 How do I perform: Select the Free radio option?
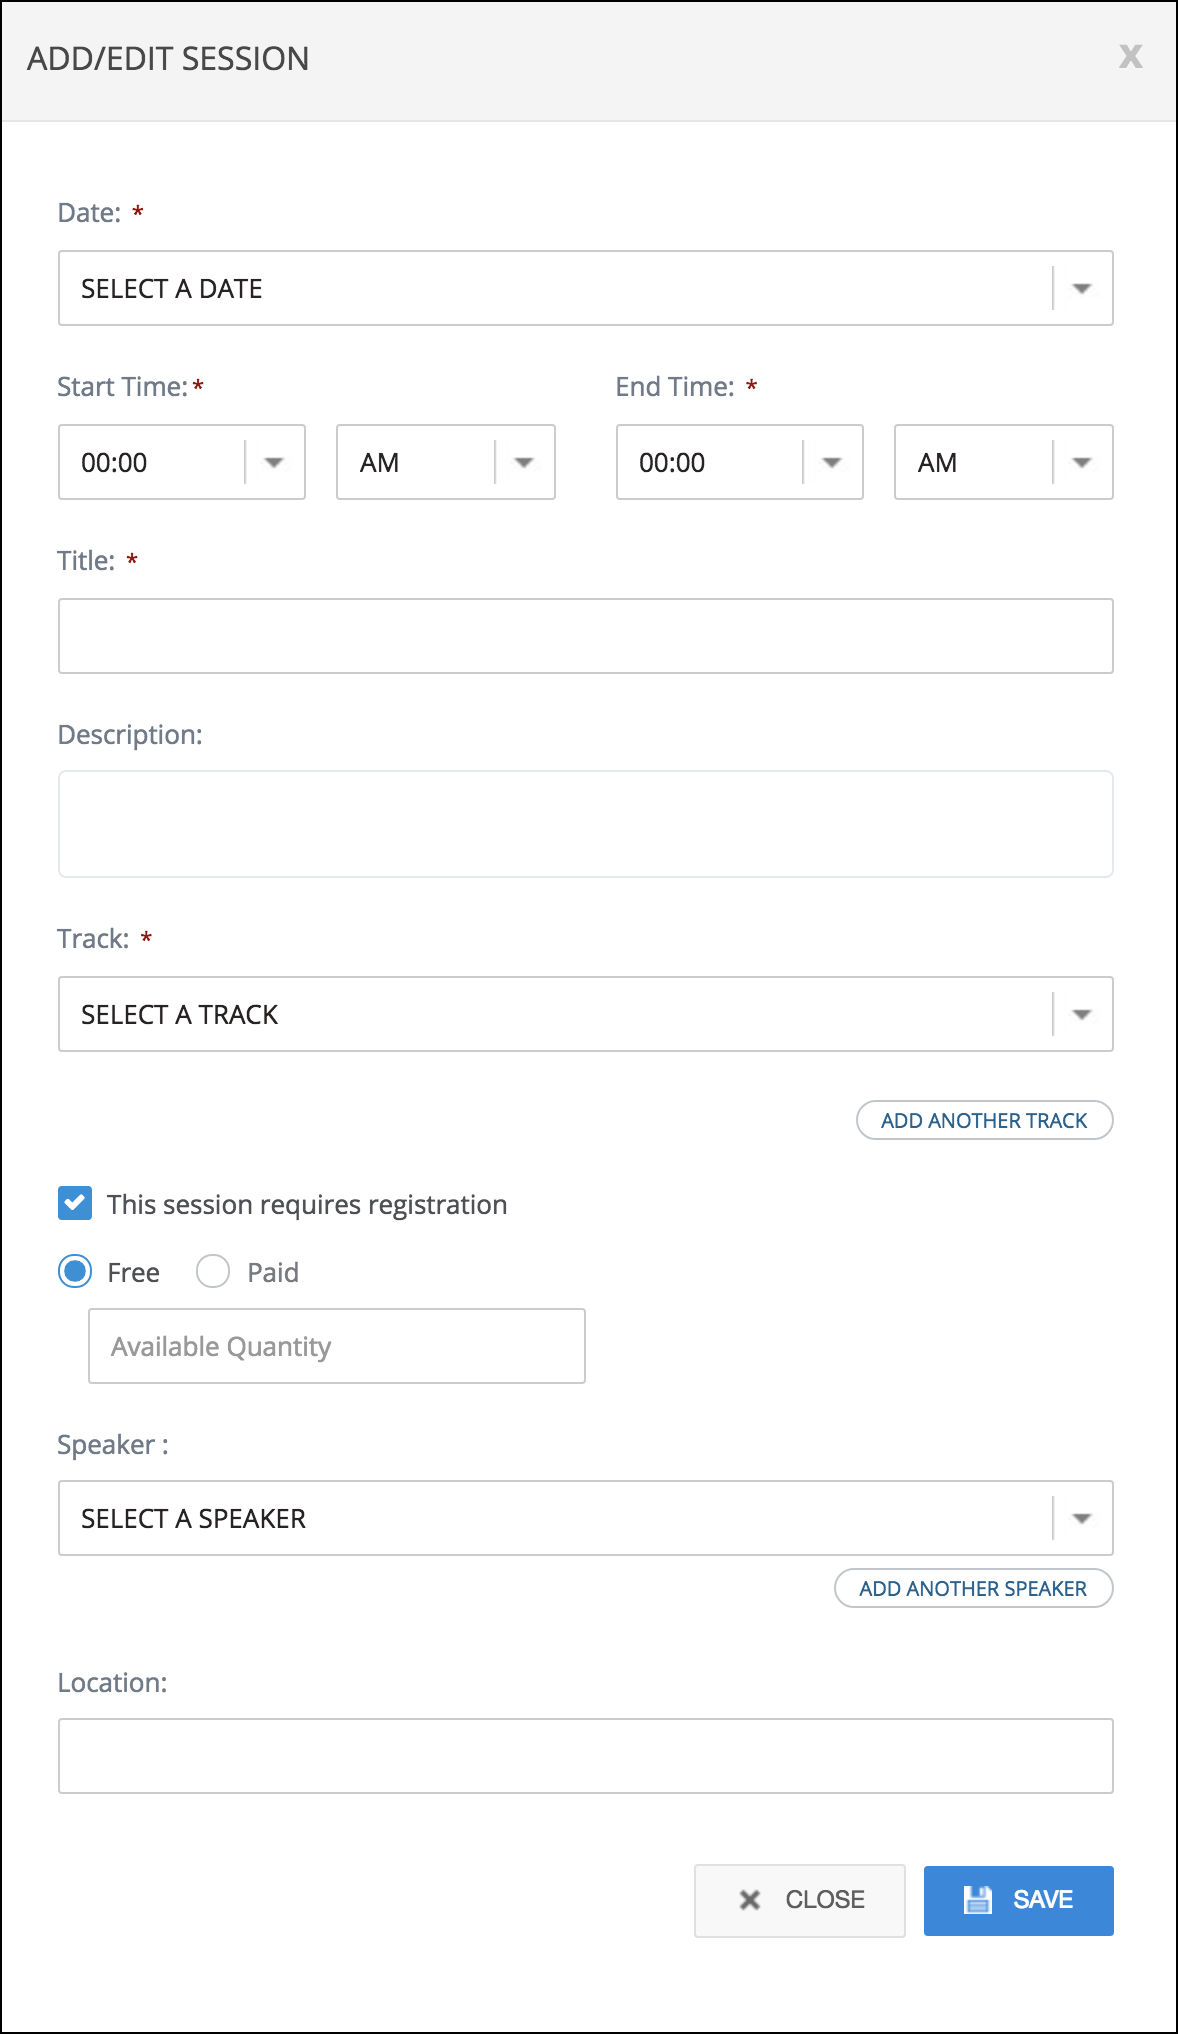[x=75, y=1272]
